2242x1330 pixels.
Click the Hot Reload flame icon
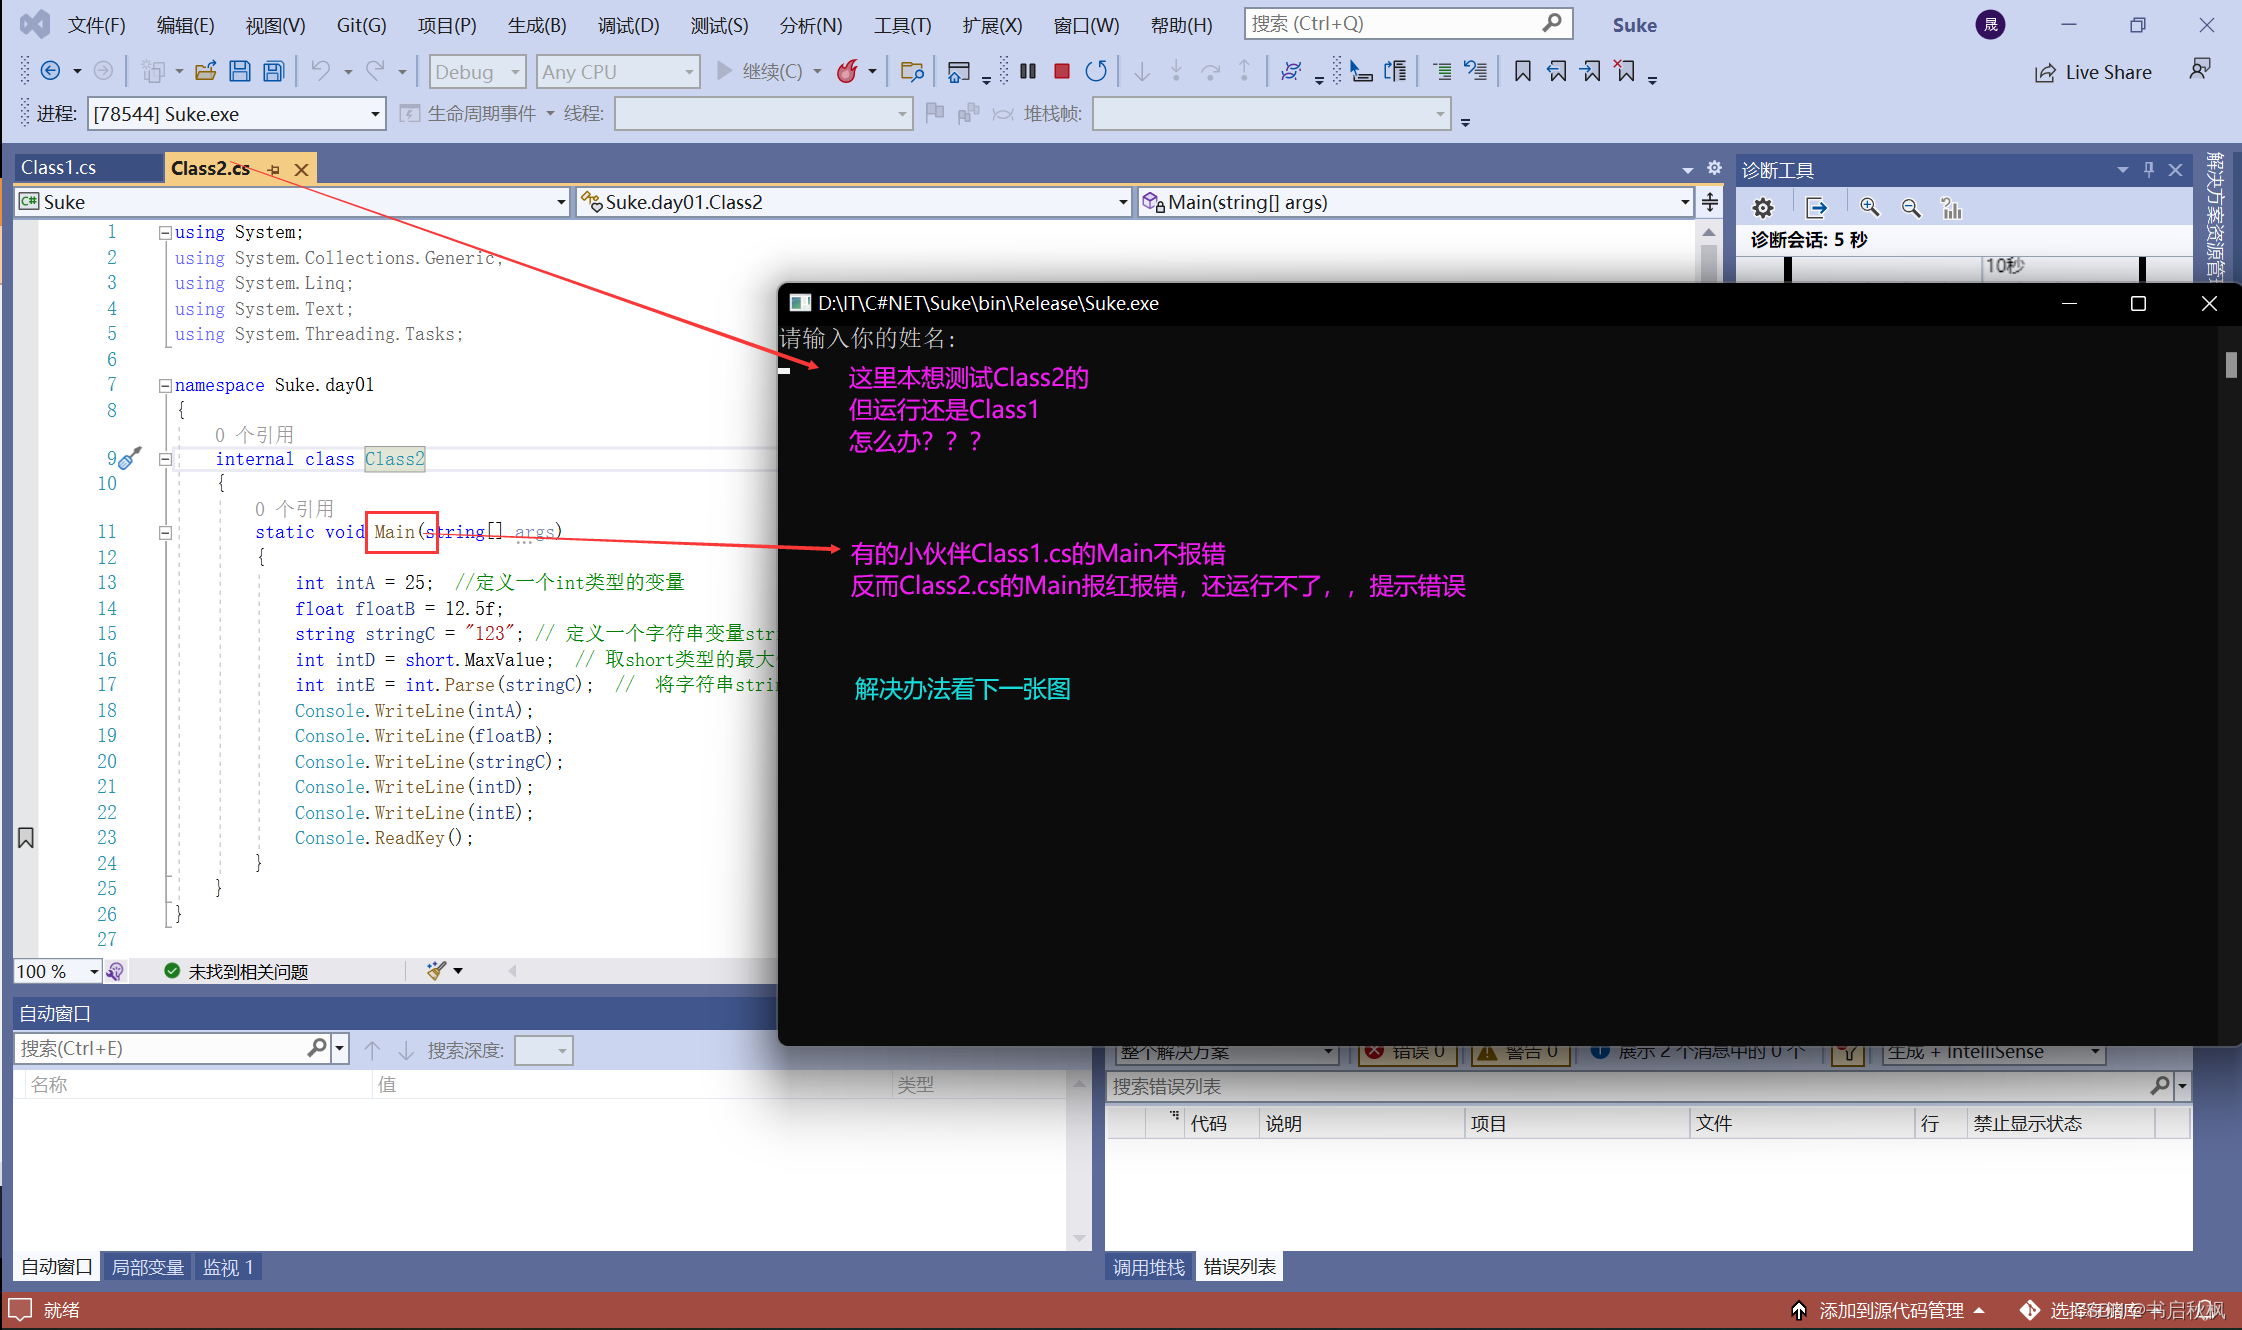847,71
